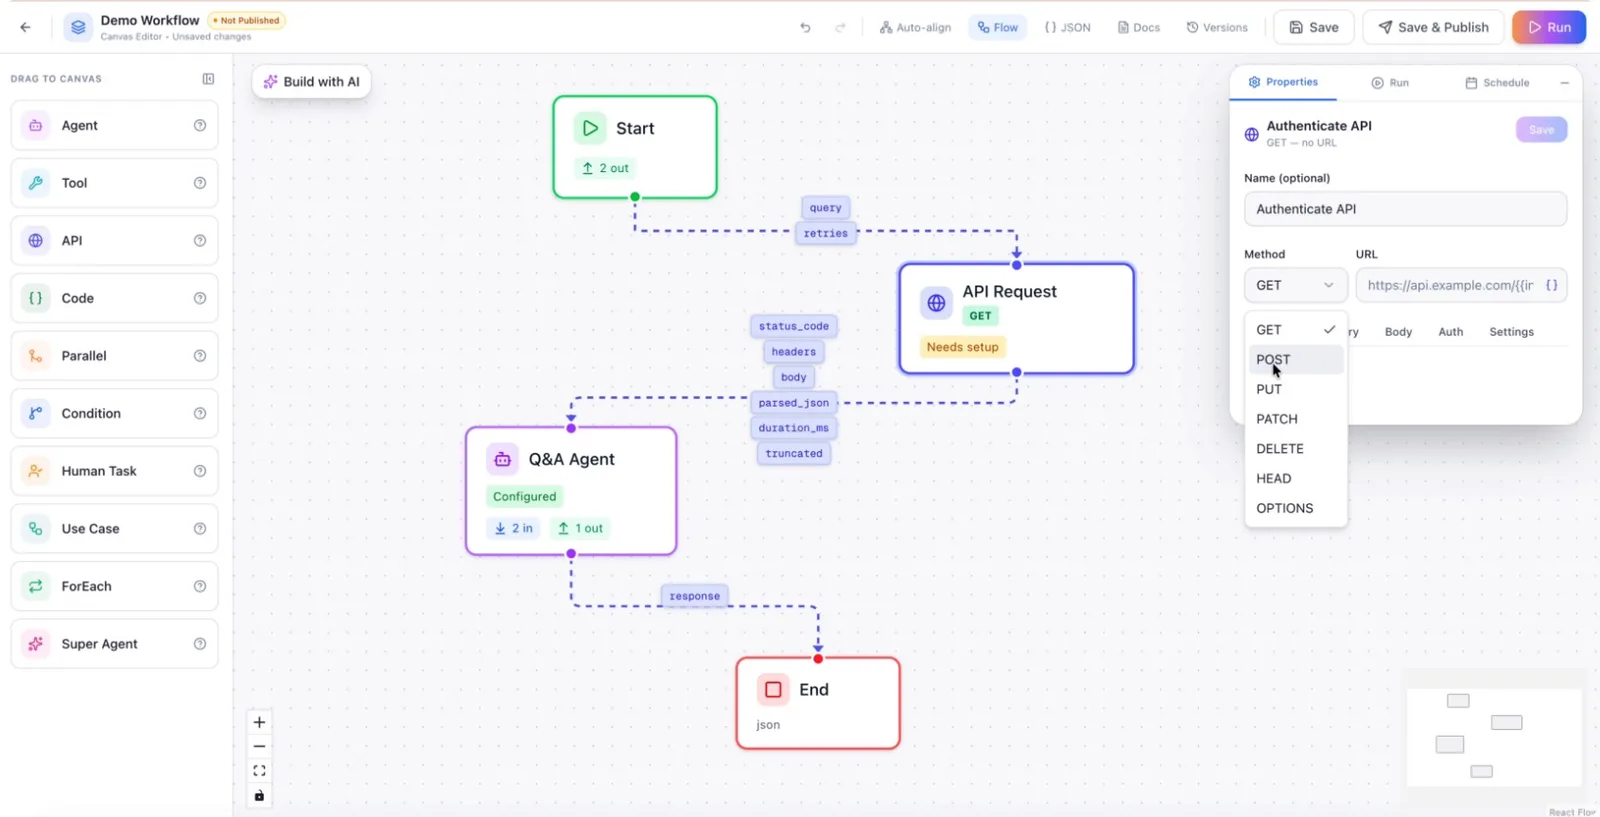Image resolution: width=1600 pixels, height=817 pixels.
Task: Open the Versions history
Action: coord(1217,27)
